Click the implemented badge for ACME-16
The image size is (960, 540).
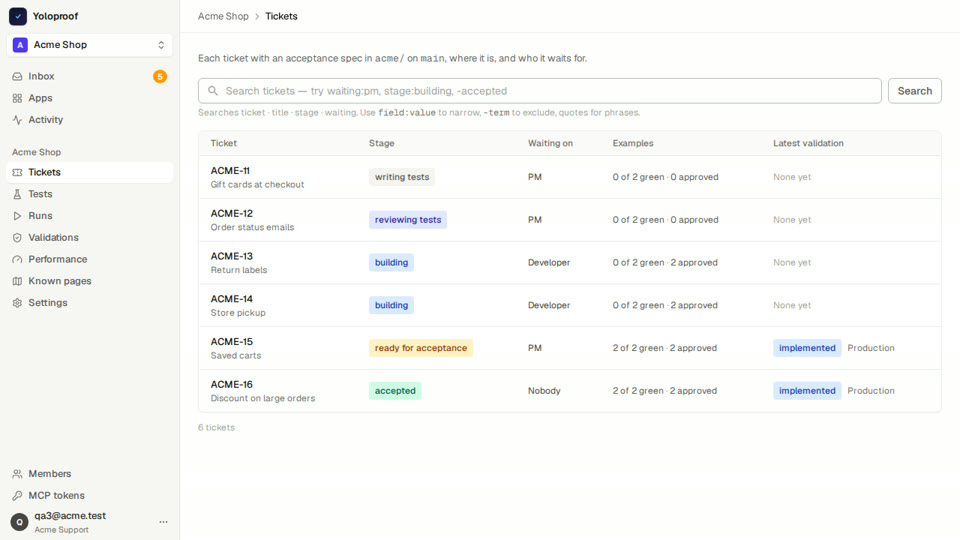click(807, 391)
